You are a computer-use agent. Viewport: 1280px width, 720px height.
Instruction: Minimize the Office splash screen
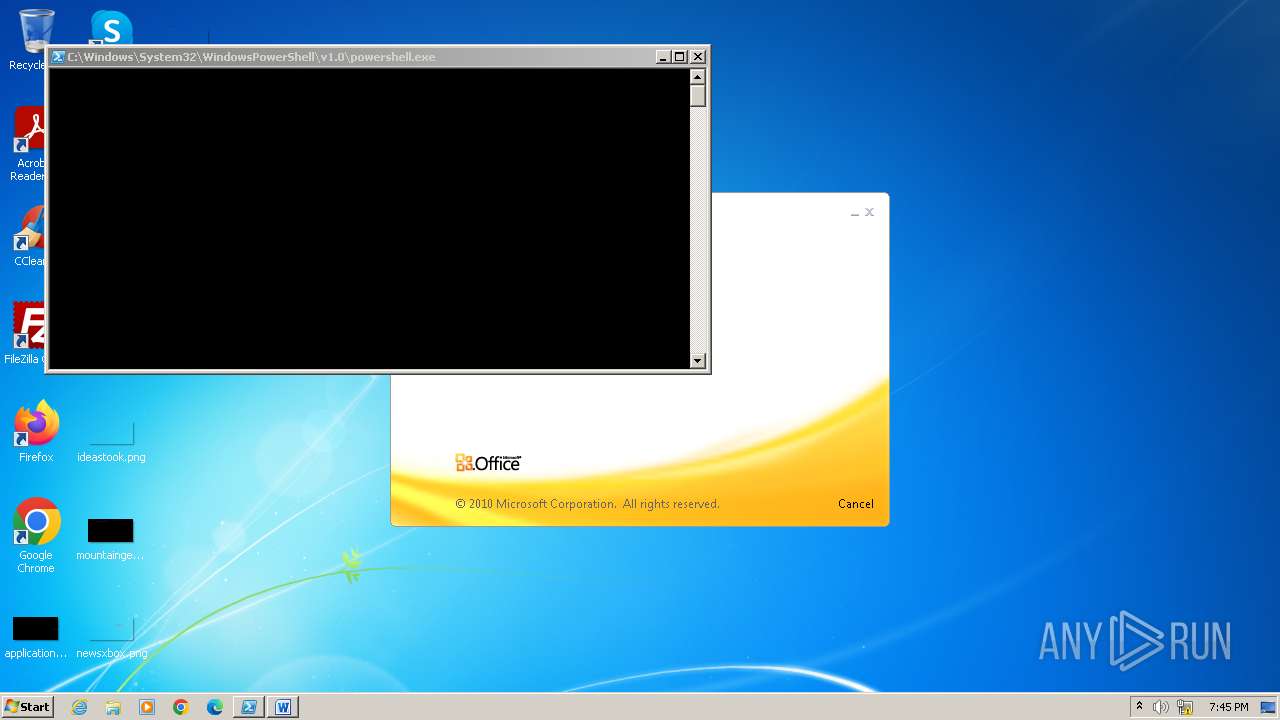pos(855,213)
